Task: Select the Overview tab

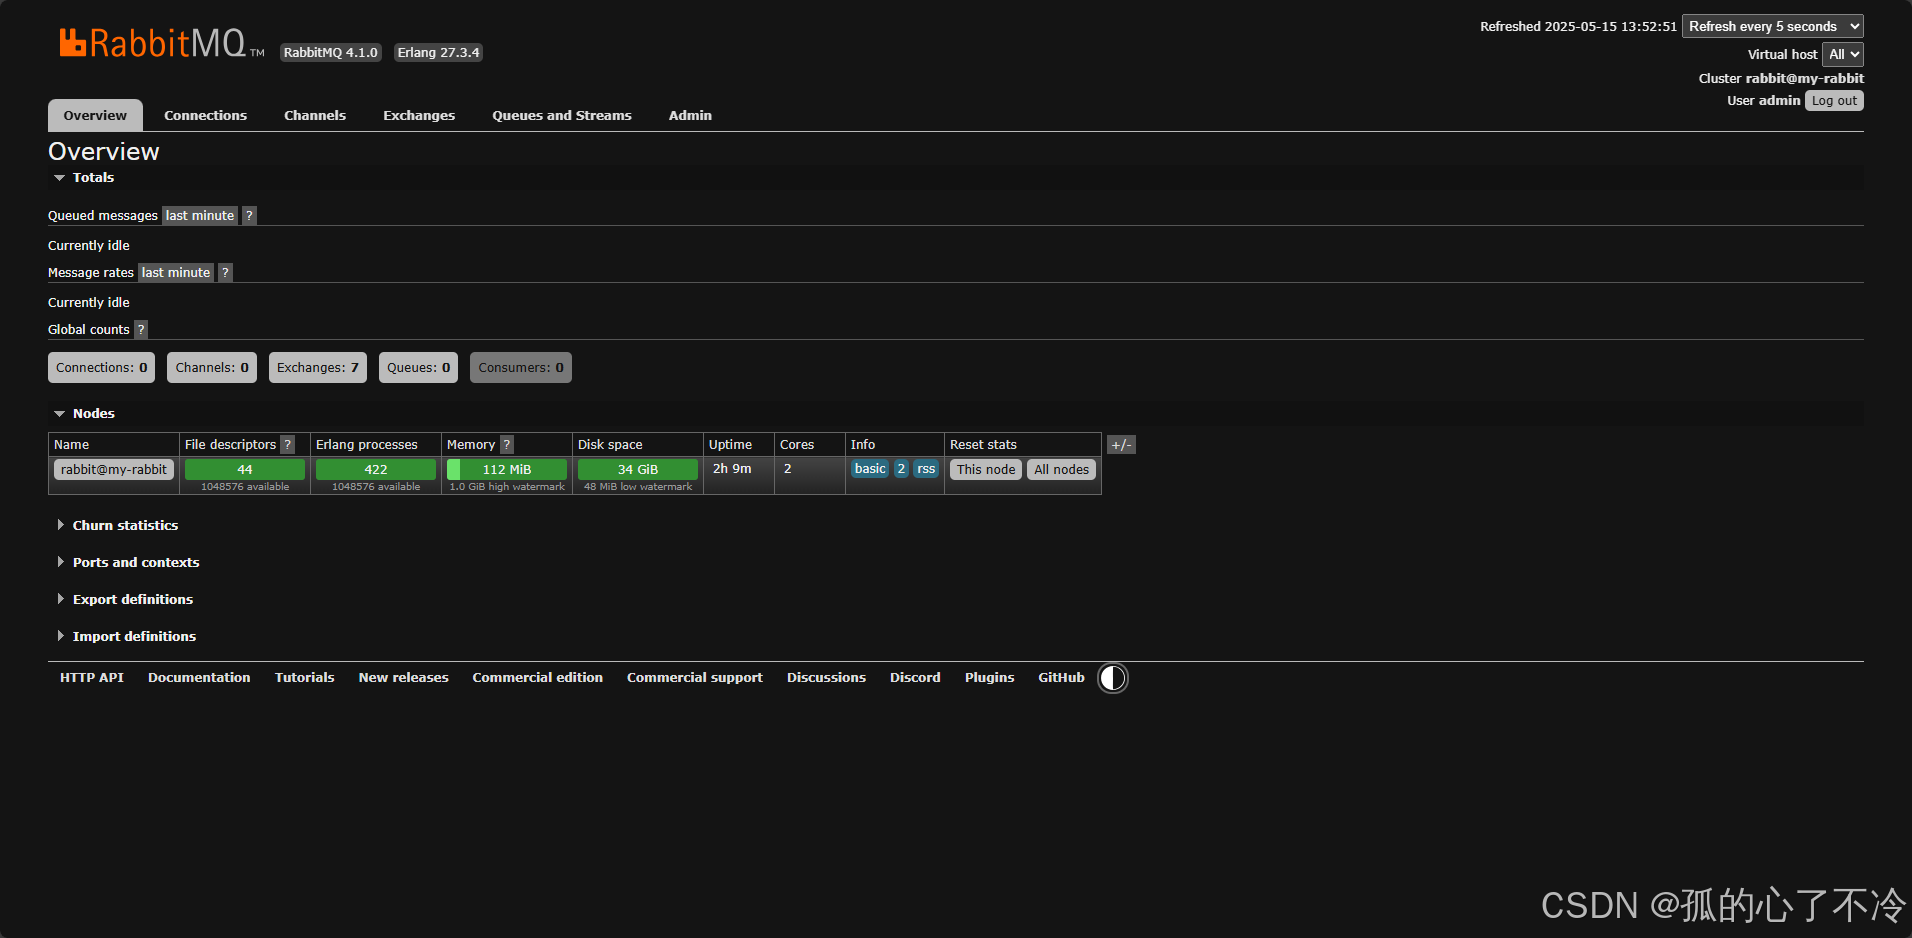Action: tap(95, 115)
